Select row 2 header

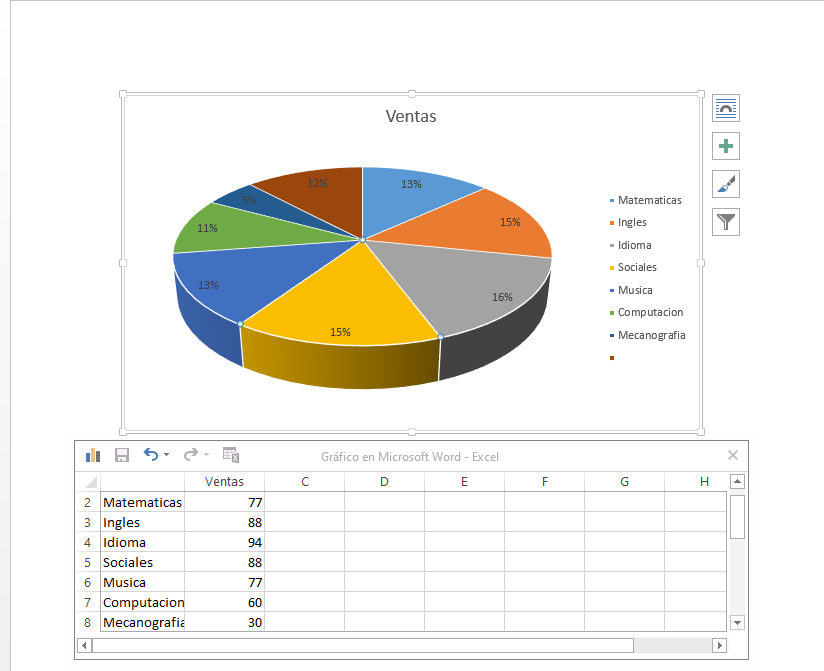(88, 502)
